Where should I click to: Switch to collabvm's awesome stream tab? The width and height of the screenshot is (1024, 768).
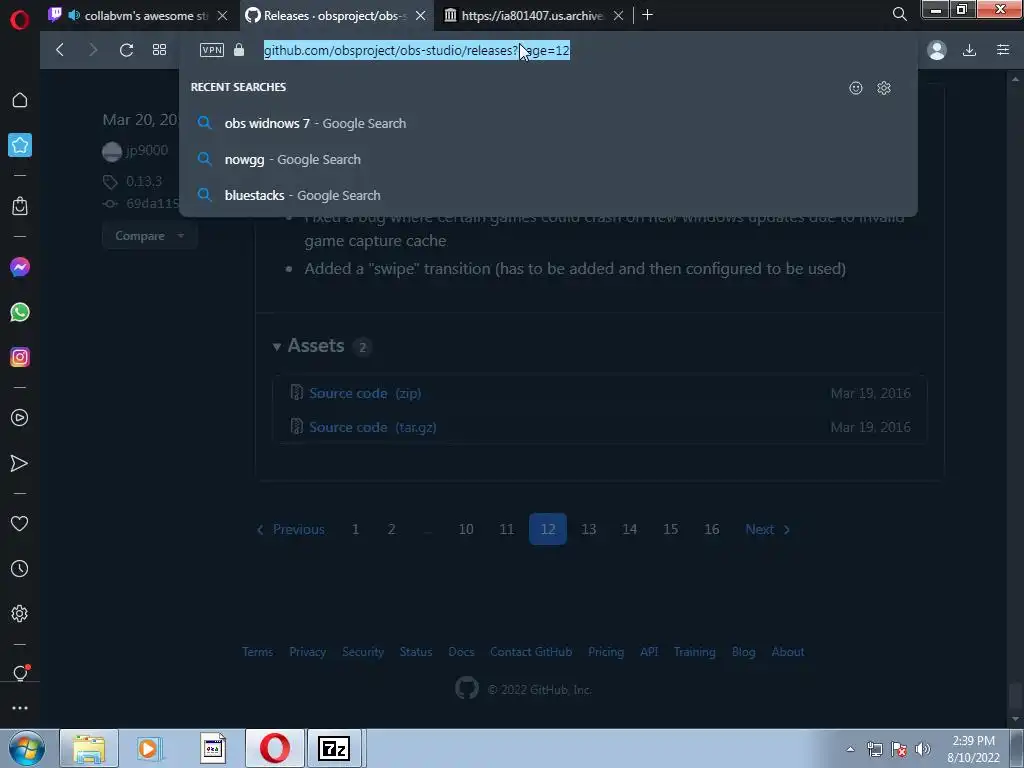tap(138, 15)
